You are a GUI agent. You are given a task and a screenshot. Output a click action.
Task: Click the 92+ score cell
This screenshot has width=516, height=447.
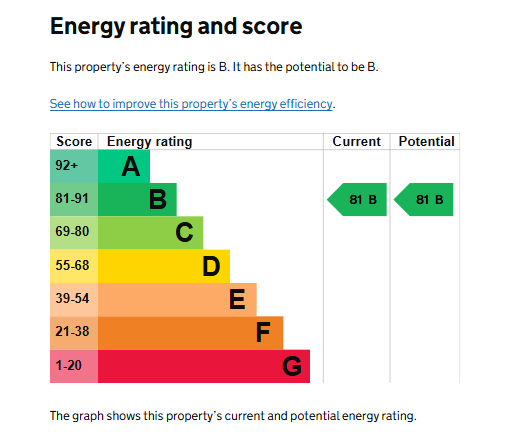tap(74, 166)
